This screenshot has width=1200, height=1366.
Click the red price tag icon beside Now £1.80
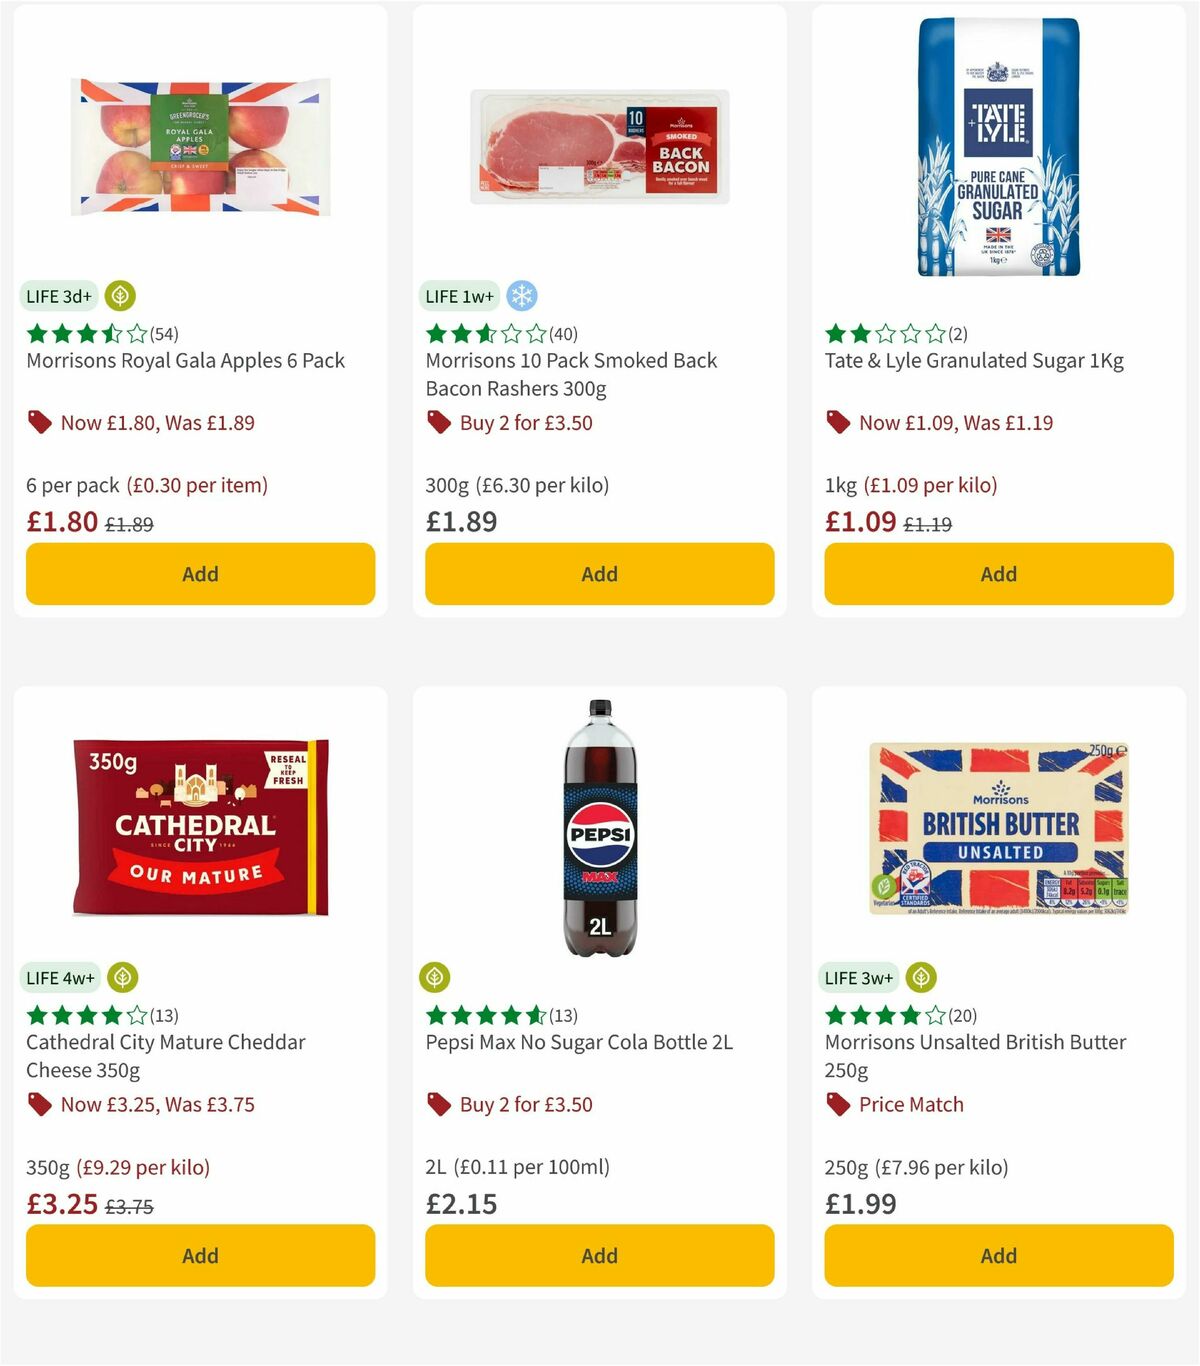point(40,422)
